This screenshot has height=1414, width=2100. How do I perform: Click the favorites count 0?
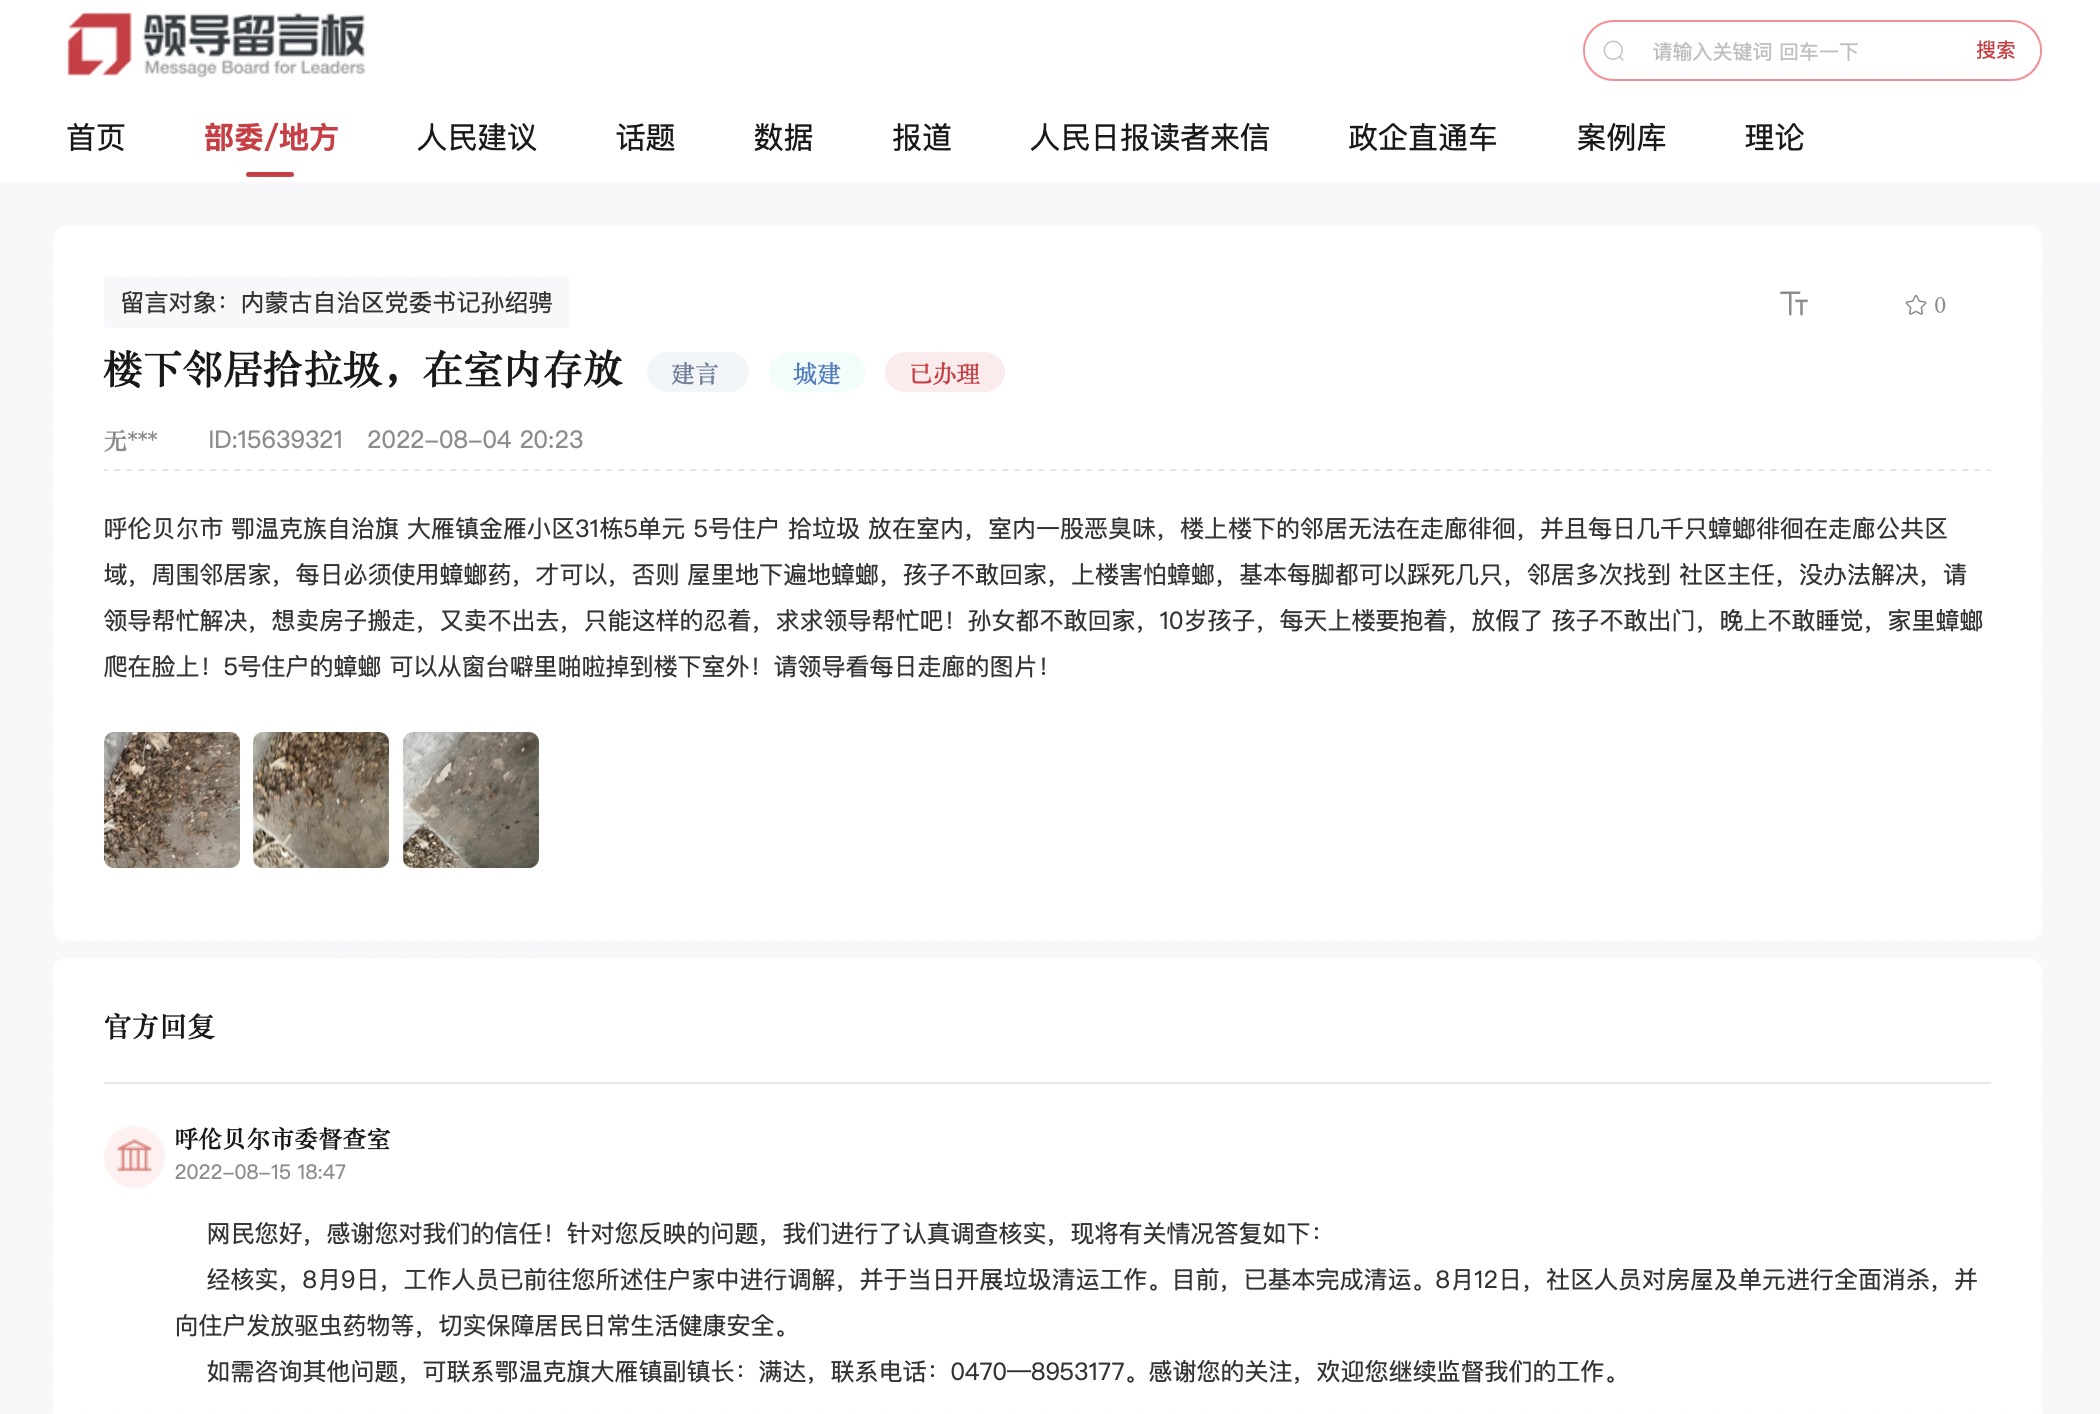(x=1940, y=305)
